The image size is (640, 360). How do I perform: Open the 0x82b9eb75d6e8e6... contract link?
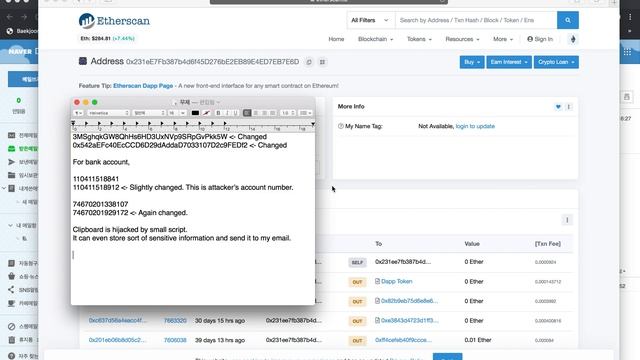click(x=409, y=301)
